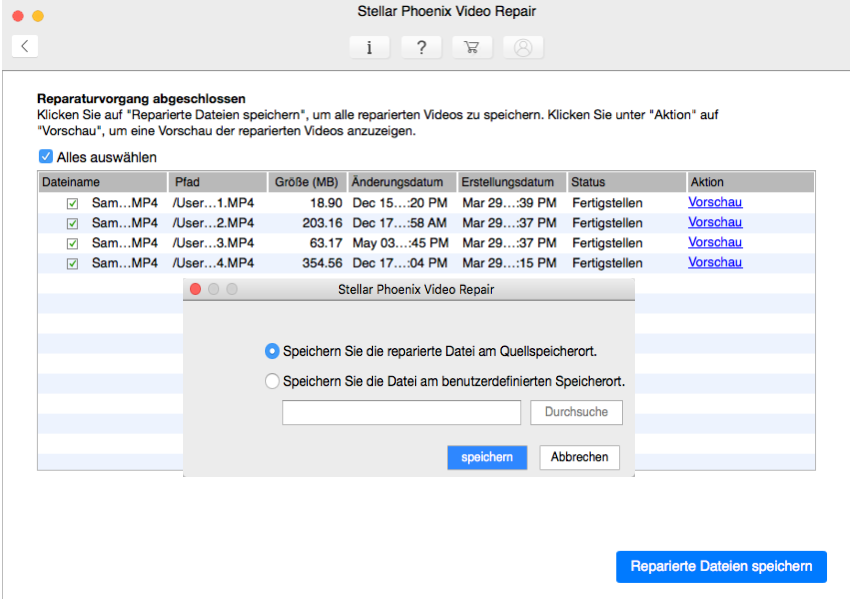Image resolution: width=850 pixels, height=600 pixels.
Task: Click the Durchsuche browse button
Action: pyautogui.click(x=576, y=412)
